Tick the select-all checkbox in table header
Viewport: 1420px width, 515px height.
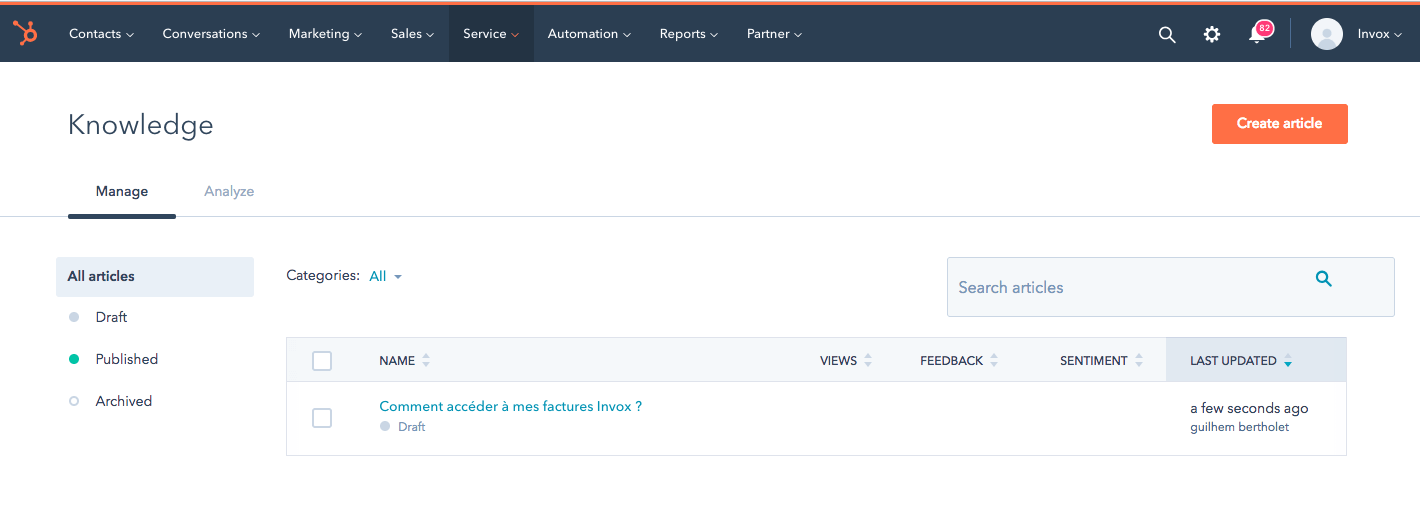322,361
